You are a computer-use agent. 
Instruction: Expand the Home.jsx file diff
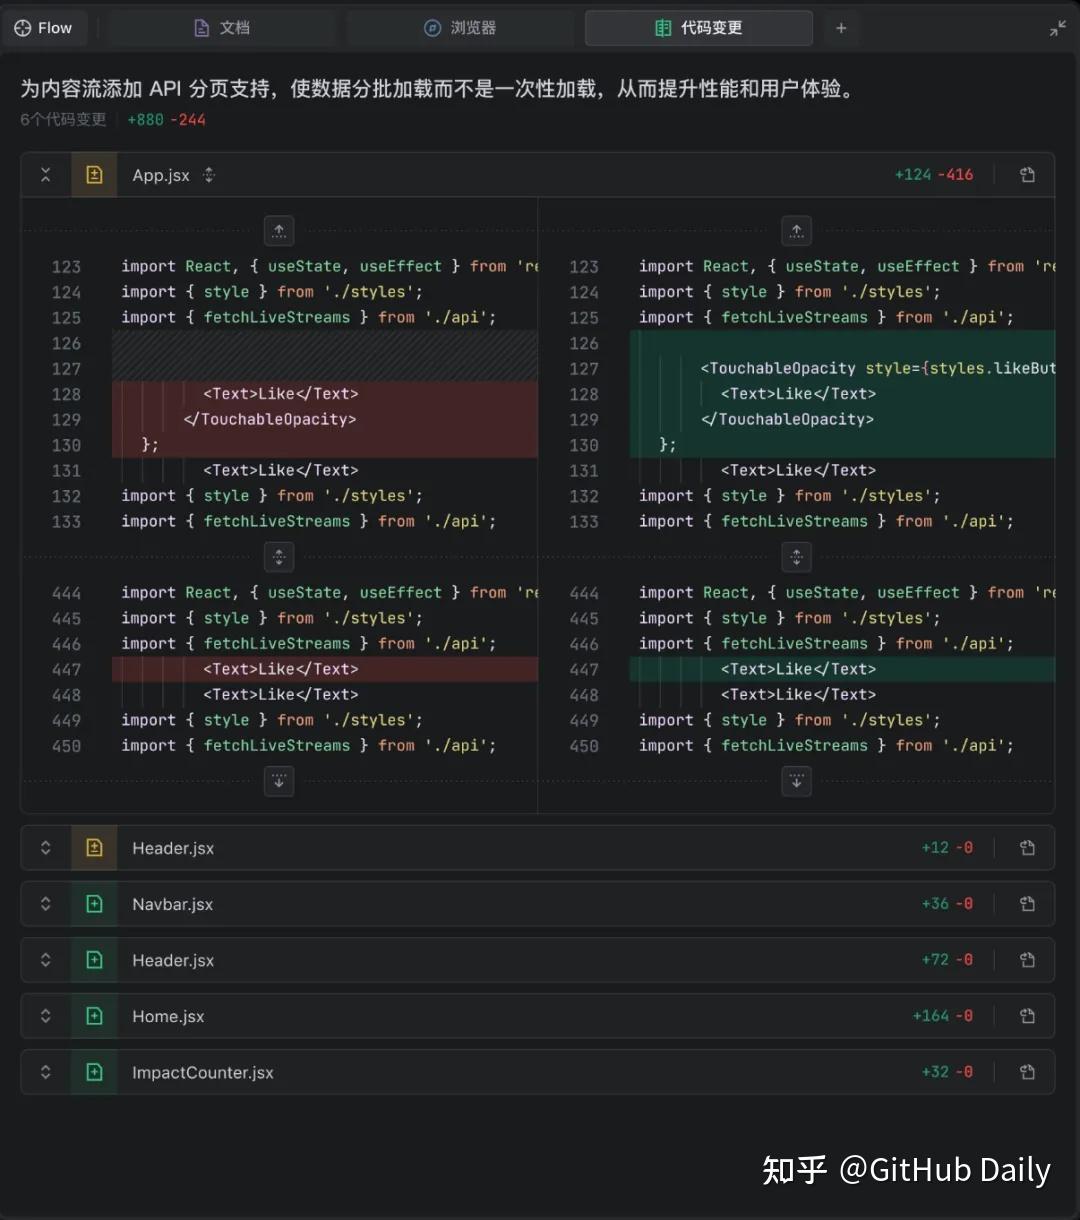point(45,1016)
